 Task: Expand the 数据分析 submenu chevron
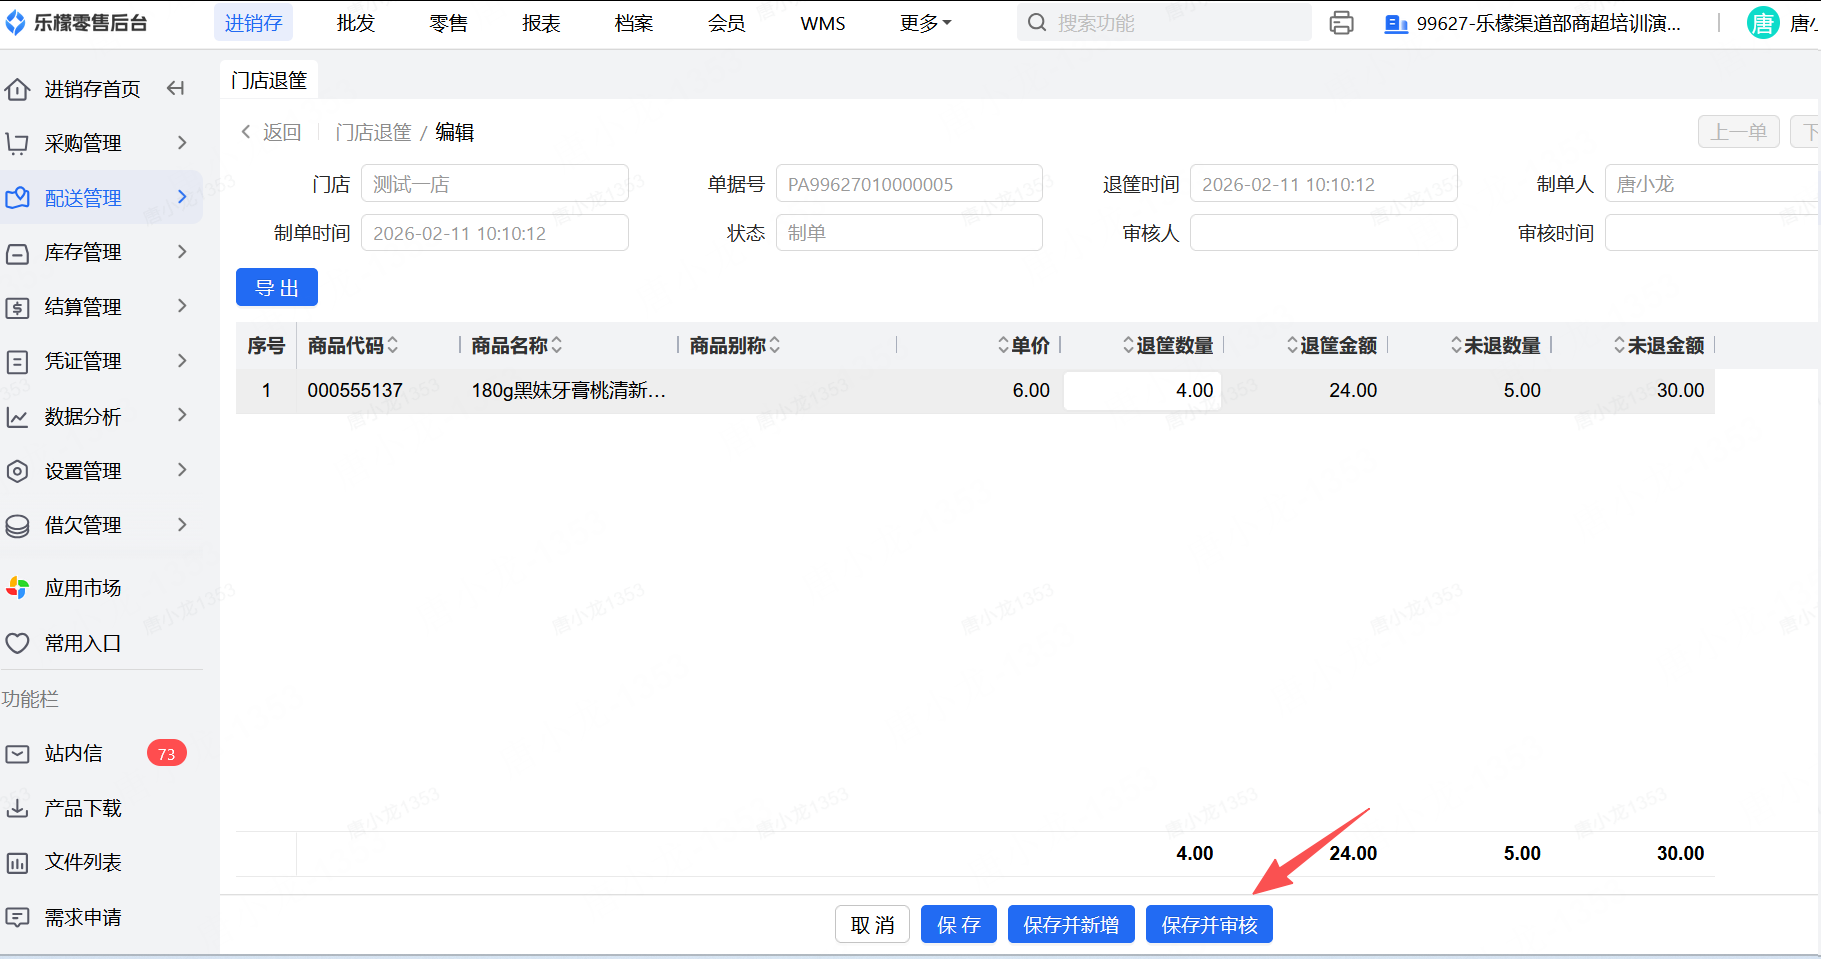(182, 415)
